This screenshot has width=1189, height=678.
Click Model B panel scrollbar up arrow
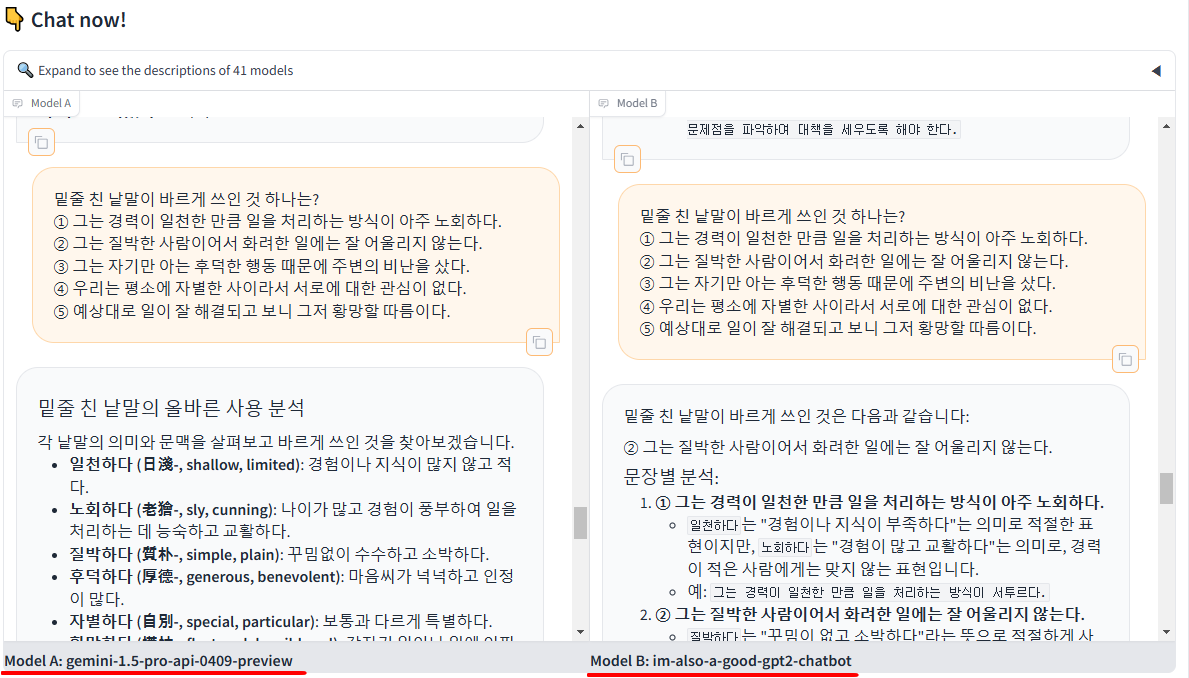point(1166,127)
